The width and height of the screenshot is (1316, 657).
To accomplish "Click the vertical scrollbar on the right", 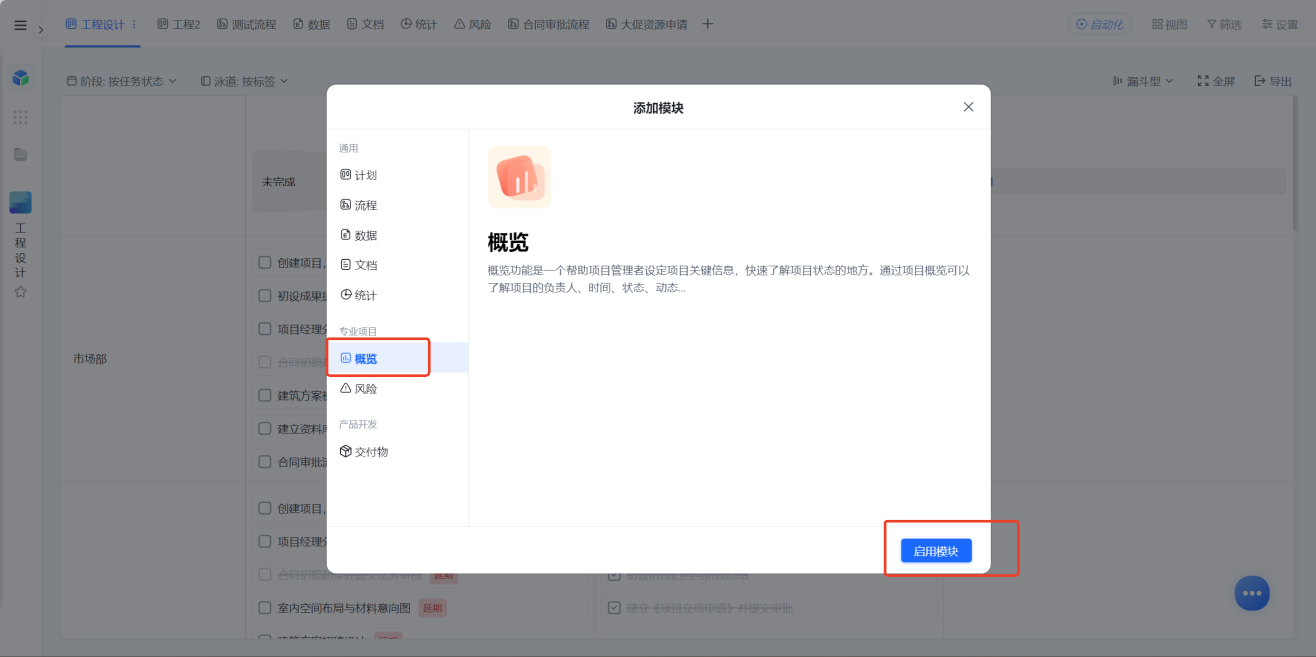I will [x=1296, y=165].
